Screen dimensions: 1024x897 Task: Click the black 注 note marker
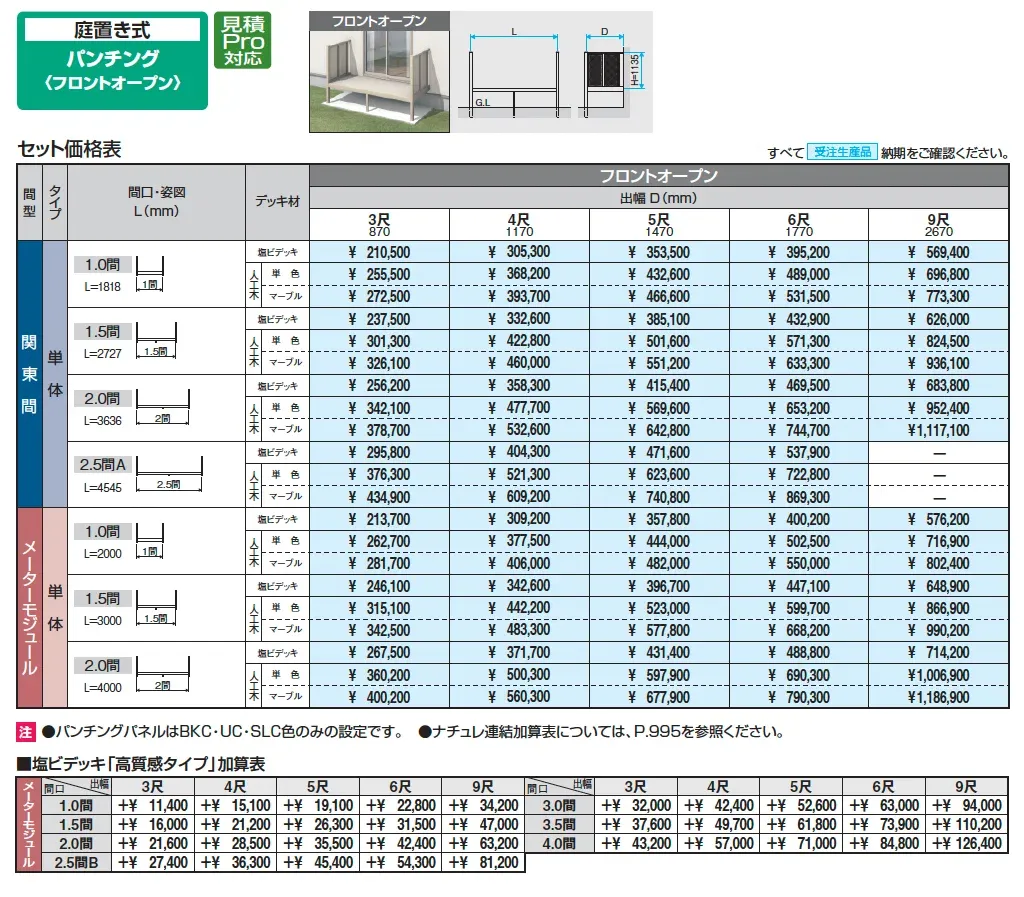[x=27, y=732]
